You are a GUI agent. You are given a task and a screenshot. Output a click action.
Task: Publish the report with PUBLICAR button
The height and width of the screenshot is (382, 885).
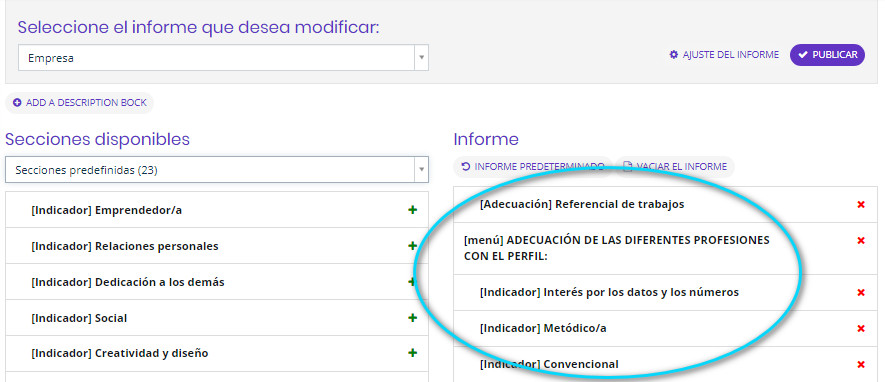coord(827,55)
